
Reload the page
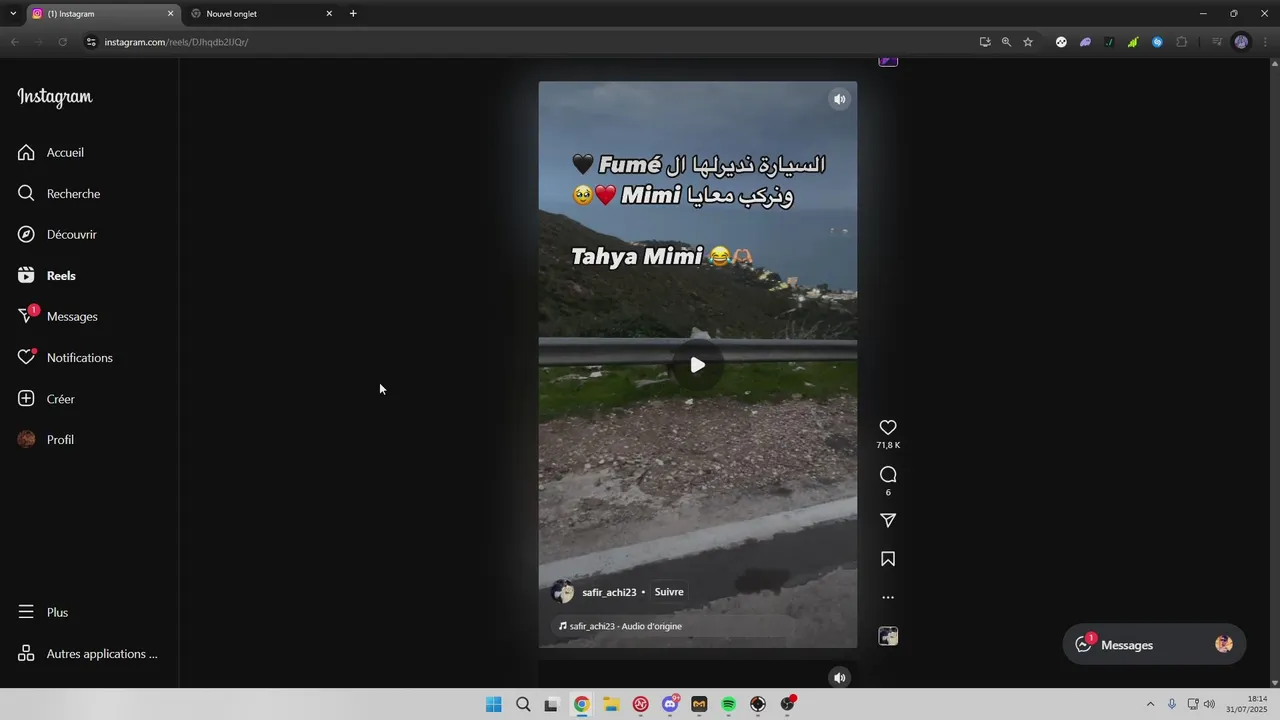62,42
